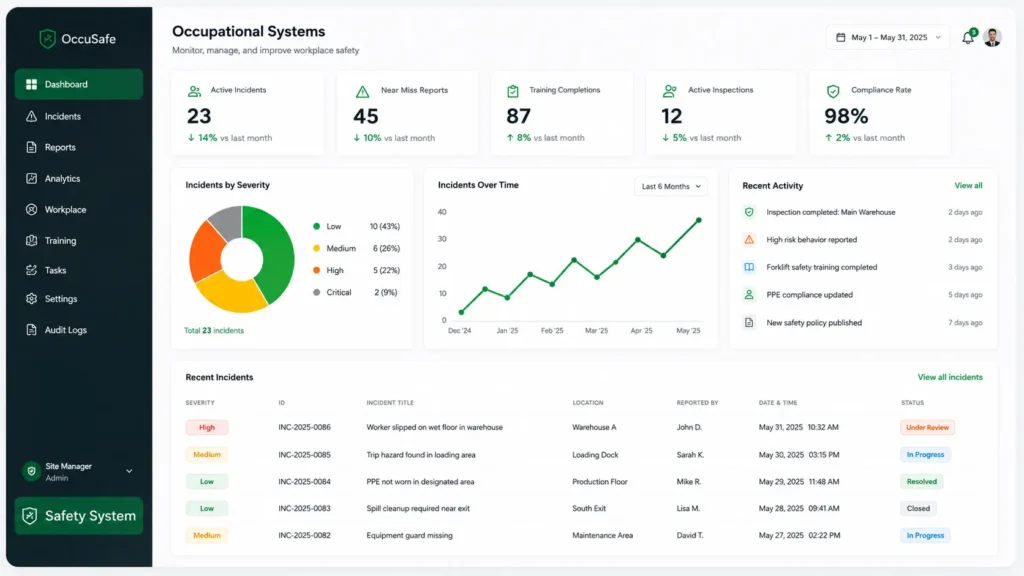Click the document icon for New safety policy
Screen dimensions: 1024x576
(749, 323)
